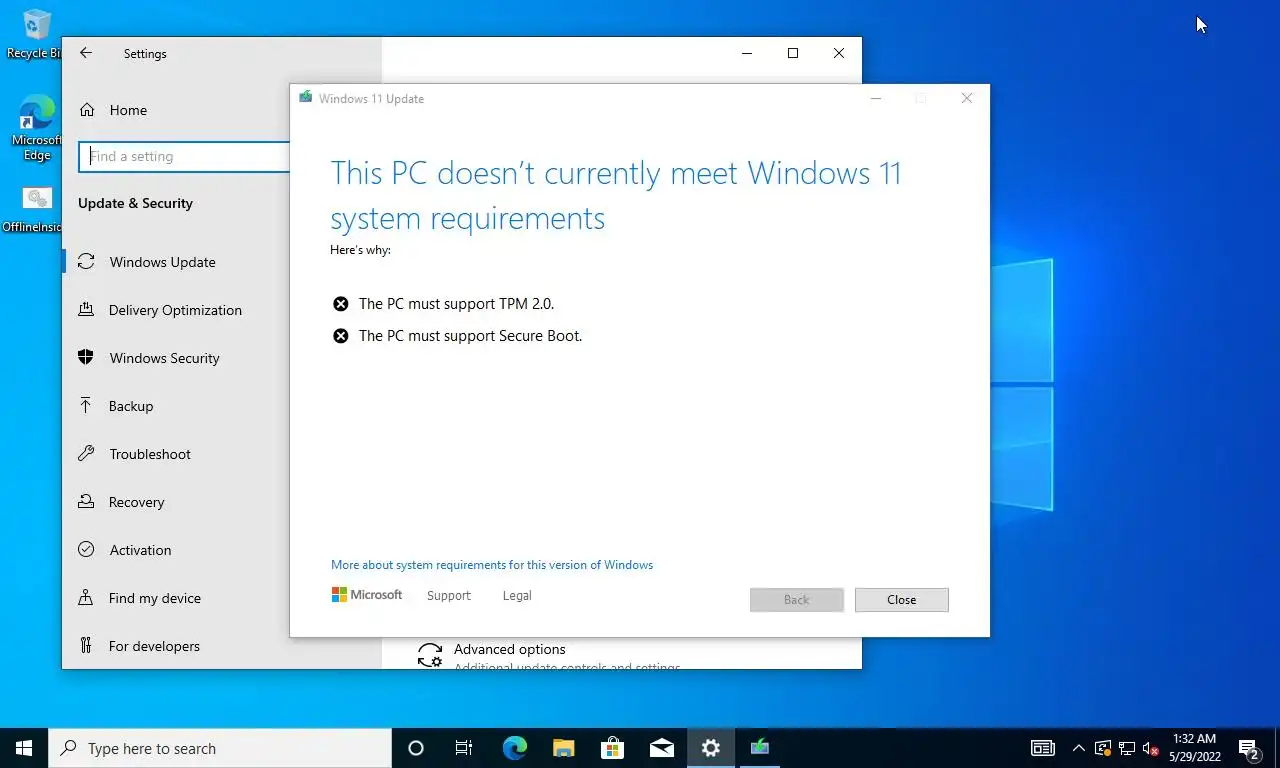Click the Troubleshoot wrench icon

tap(86, 454)
